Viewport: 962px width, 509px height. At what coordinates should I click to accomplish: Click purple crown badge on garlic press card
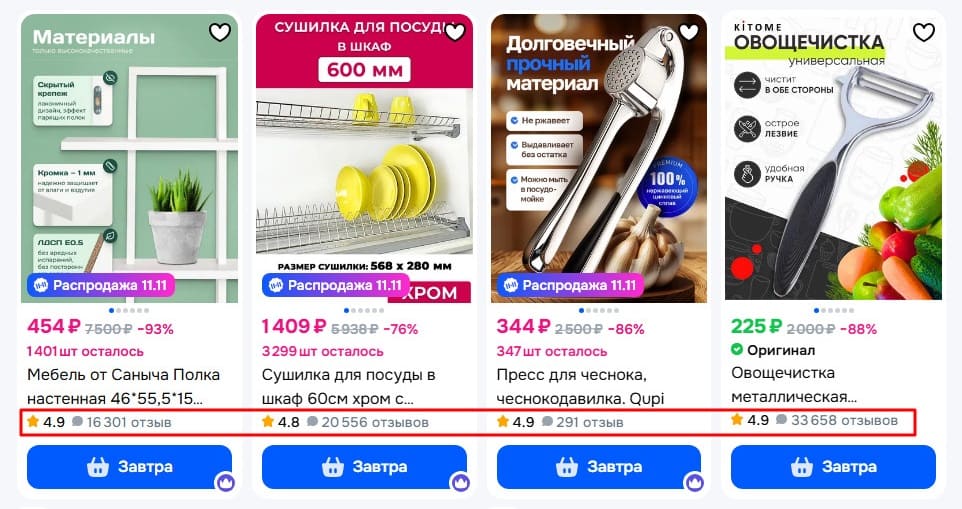[x=695, y=483]
